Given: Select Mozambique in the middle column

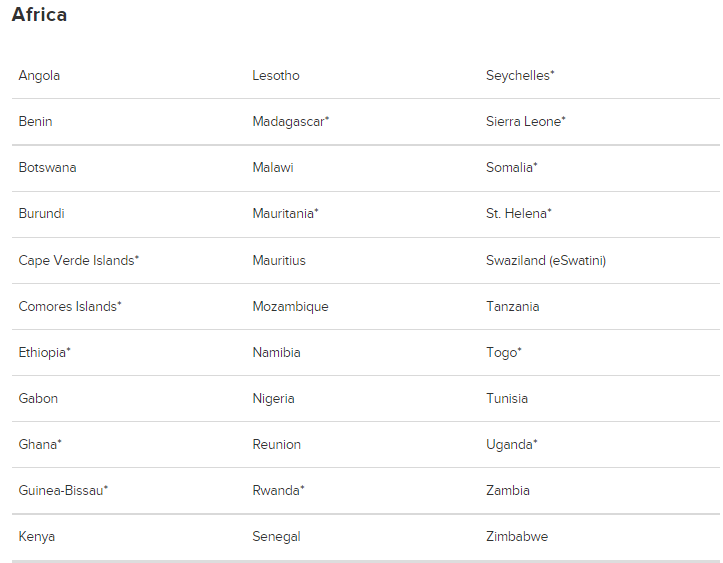Looking at the screenshot, I should (x=290, y=307).
